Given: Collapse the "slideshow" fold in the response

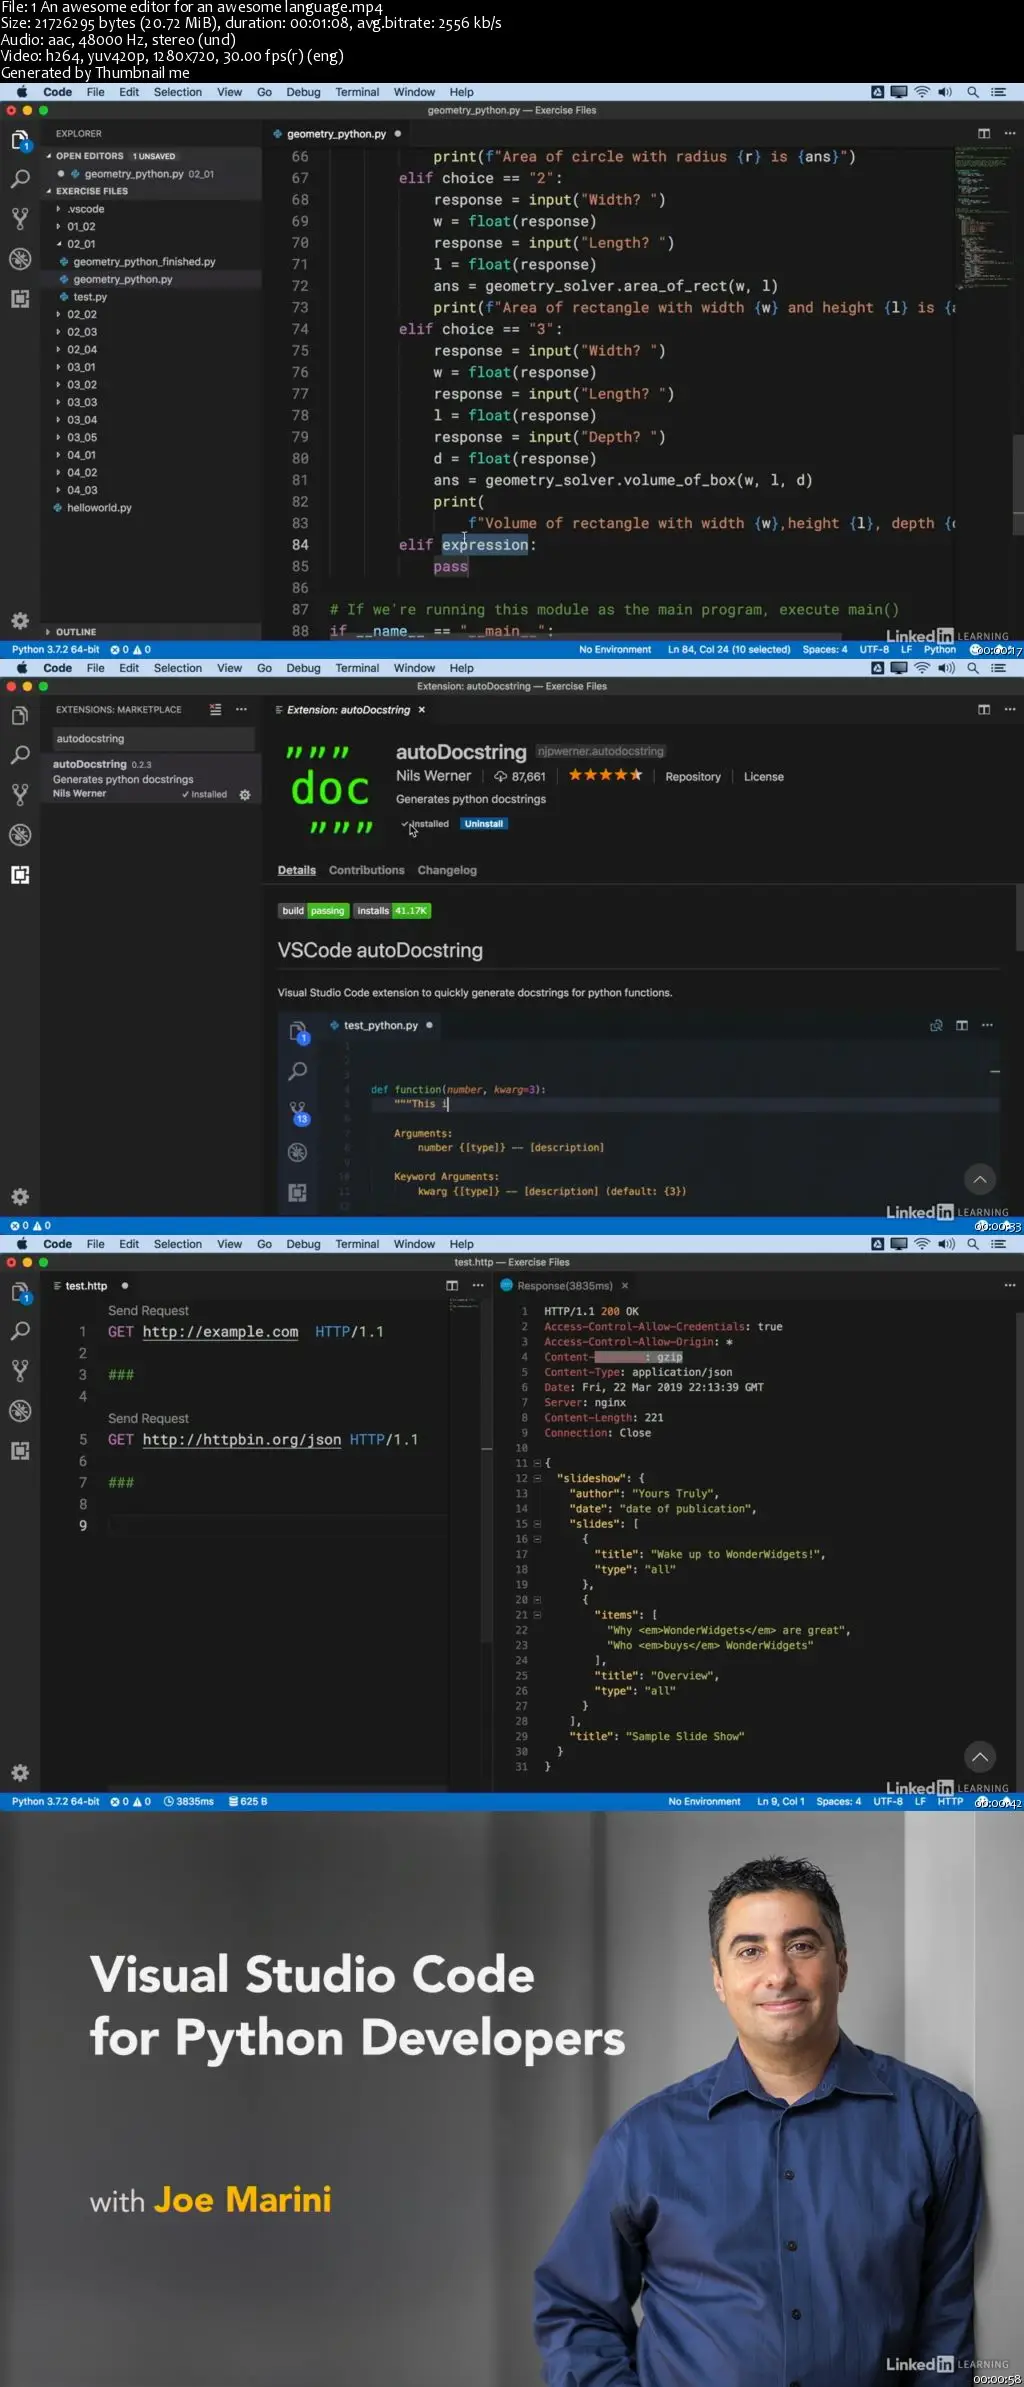Looking at the screenshot, I should point(537,1478).
